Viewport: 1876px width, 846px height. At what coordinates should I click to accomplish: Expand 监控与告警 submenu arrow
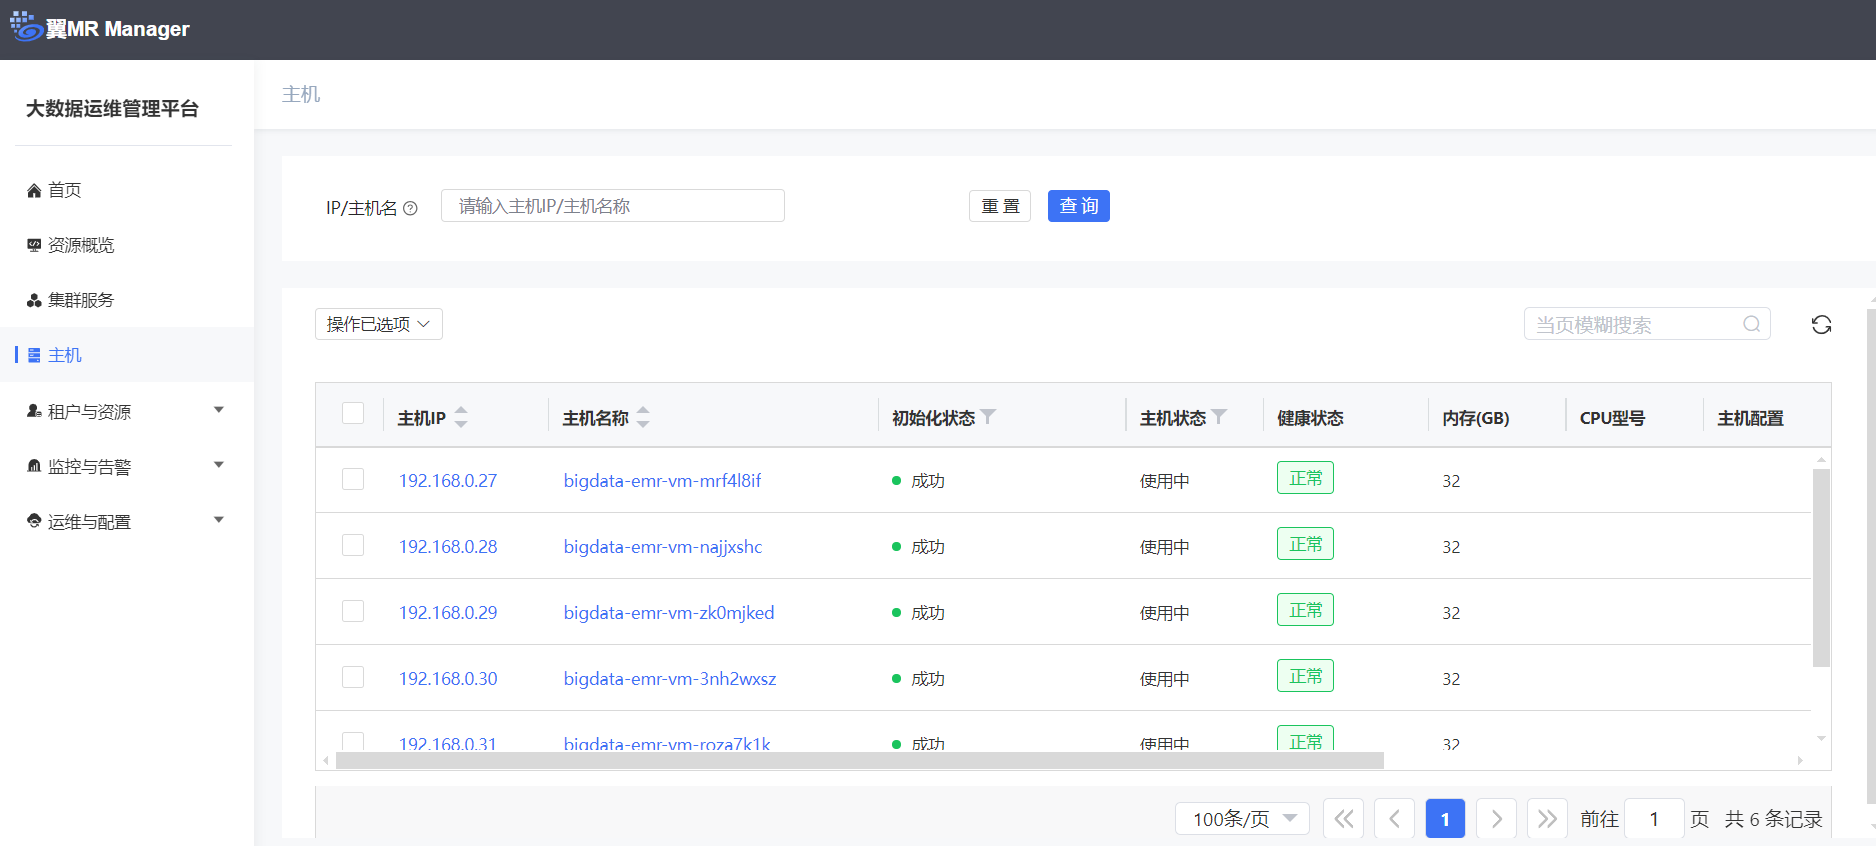pyautogui.click(x=219, y=465)
